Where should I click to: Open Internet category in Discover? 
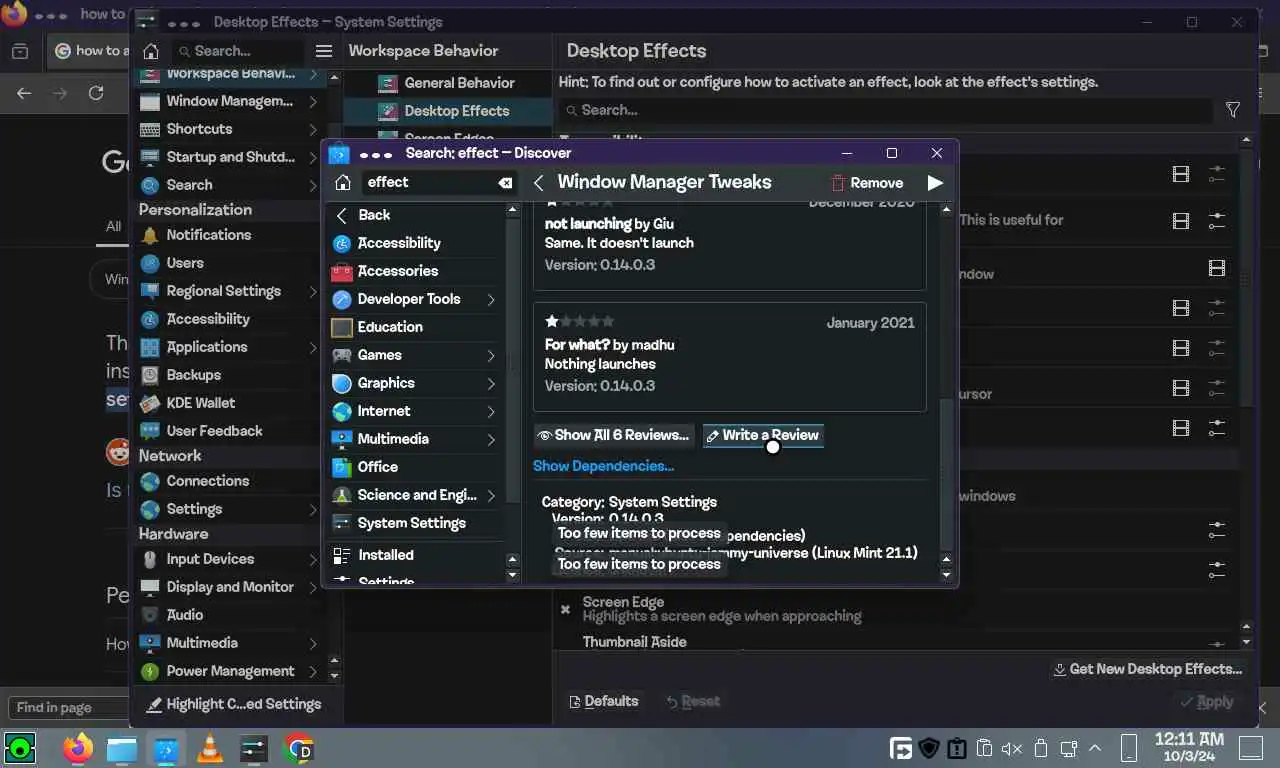pos(384,411)
